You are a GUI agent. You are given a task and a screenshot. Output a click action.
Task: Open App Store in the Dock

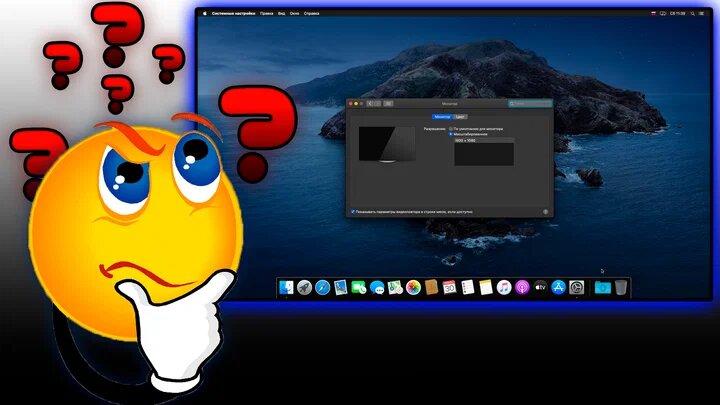[558, 288]
